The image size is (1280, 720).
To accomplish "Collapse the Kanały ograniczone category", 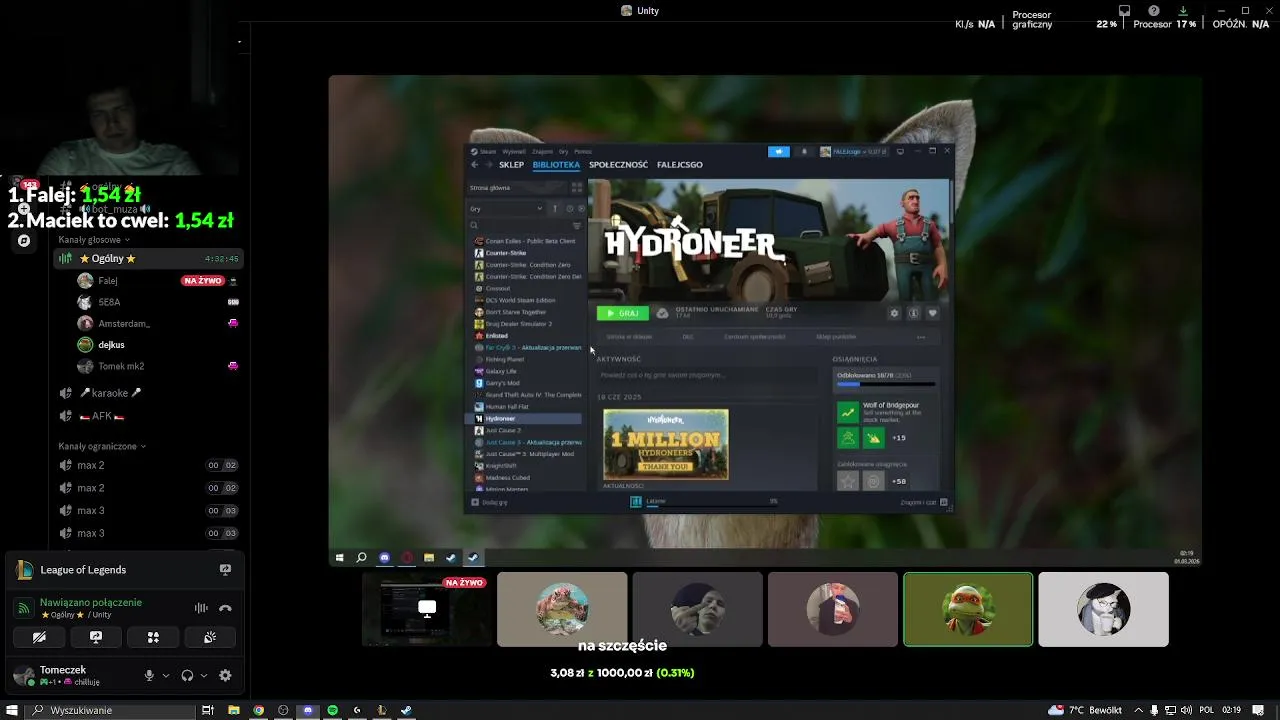I will [x=102, y=446].
